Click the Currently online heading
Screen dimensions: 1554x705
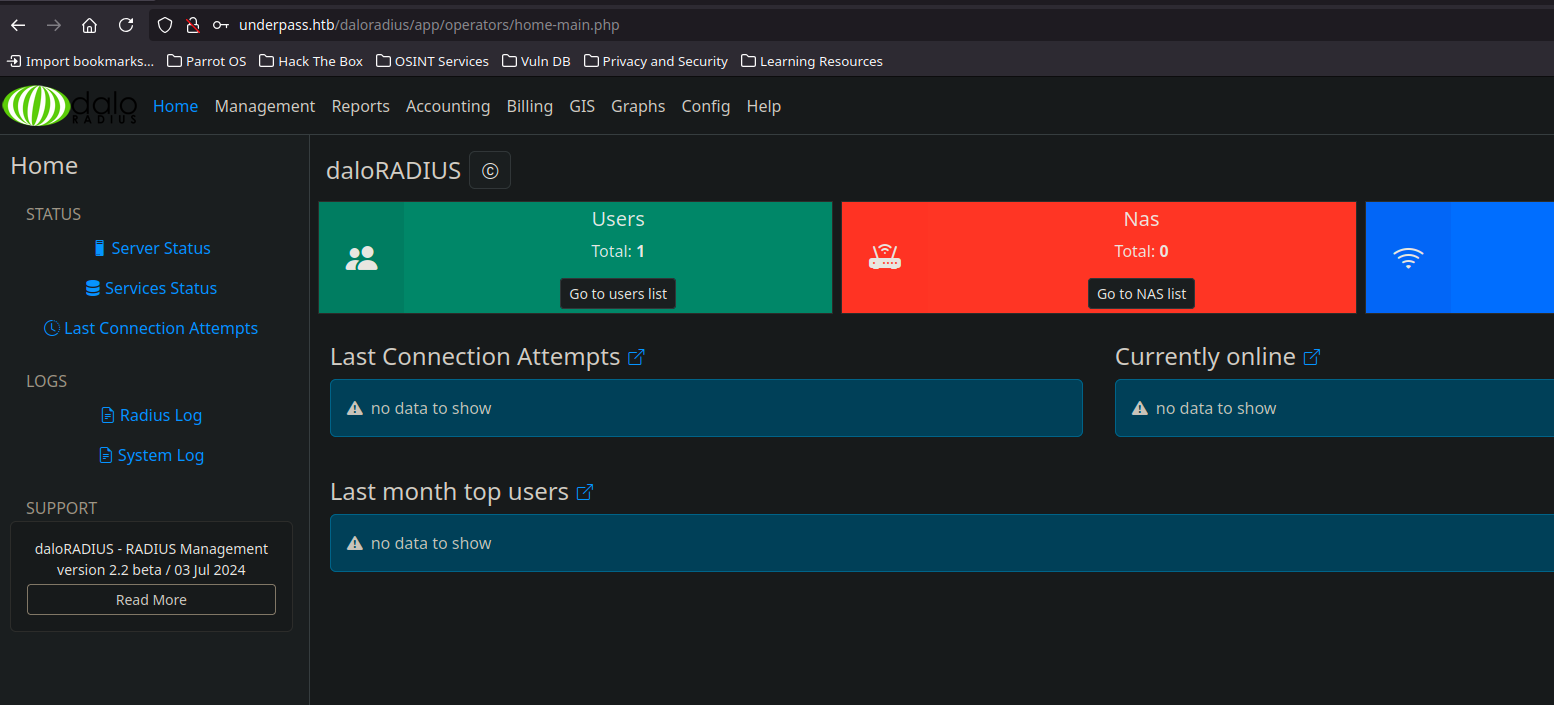[1205, 357]
